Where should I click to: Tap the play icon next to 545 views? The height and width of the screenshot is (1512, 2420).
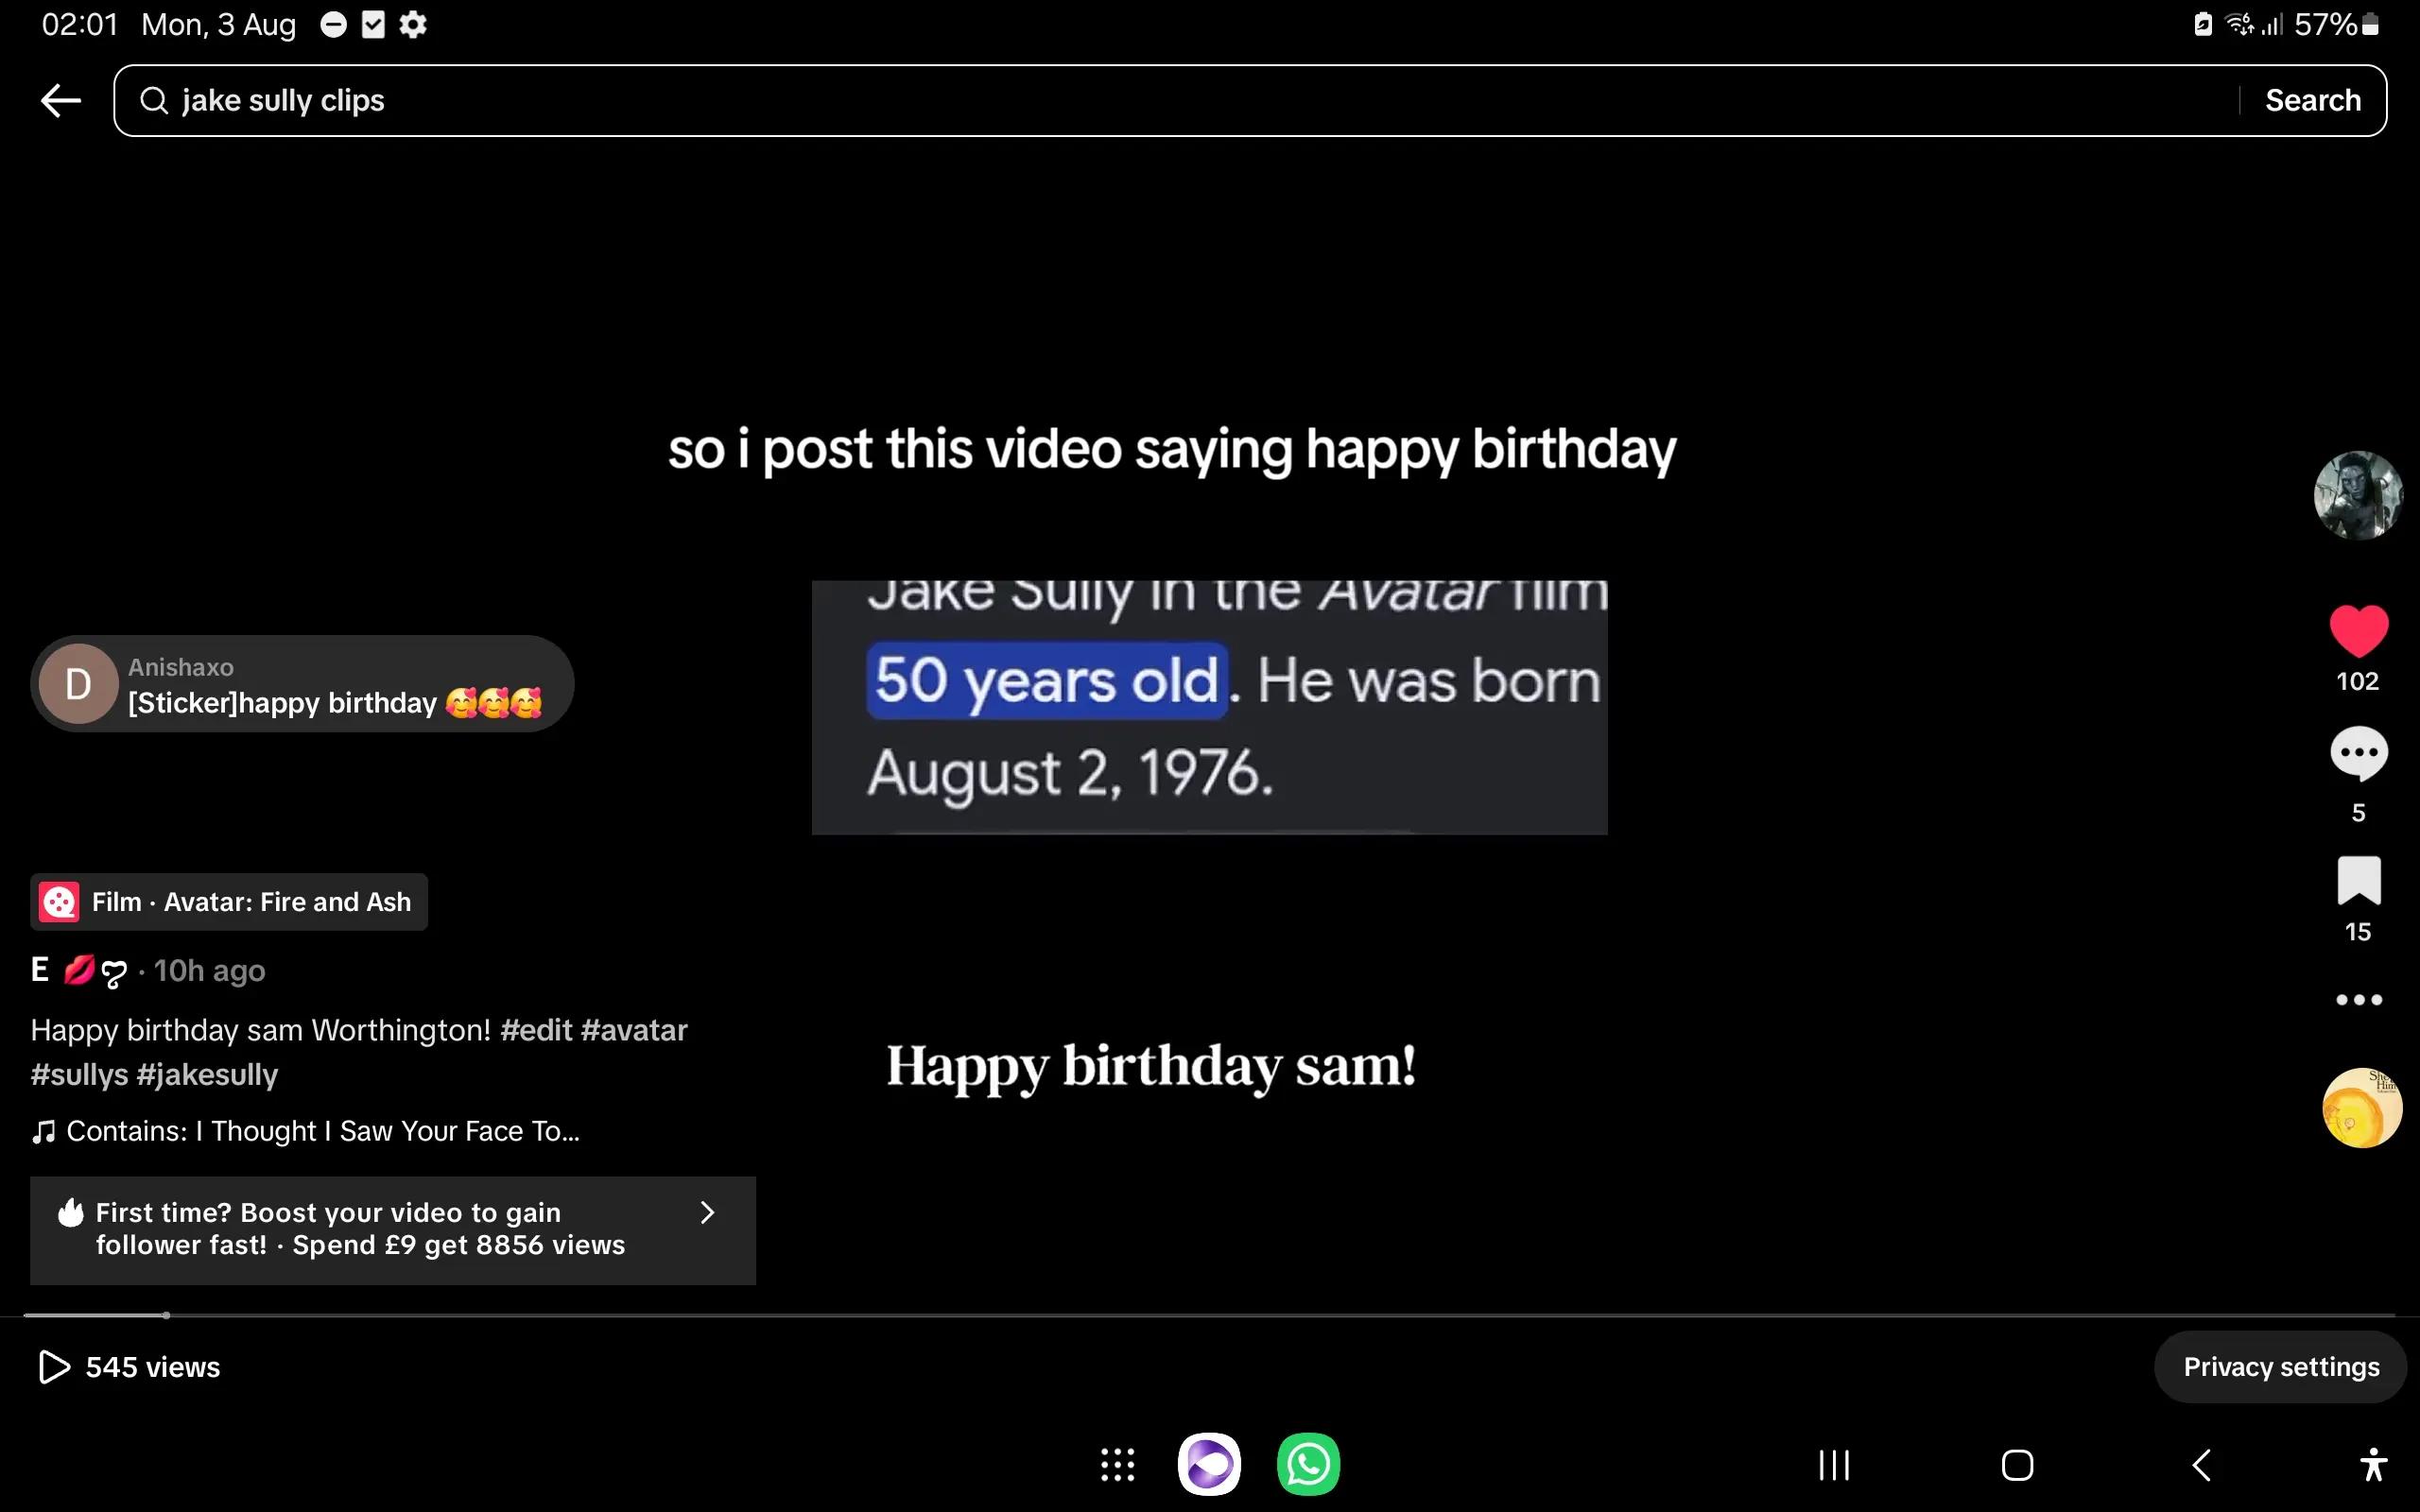tap(54, 1367)
